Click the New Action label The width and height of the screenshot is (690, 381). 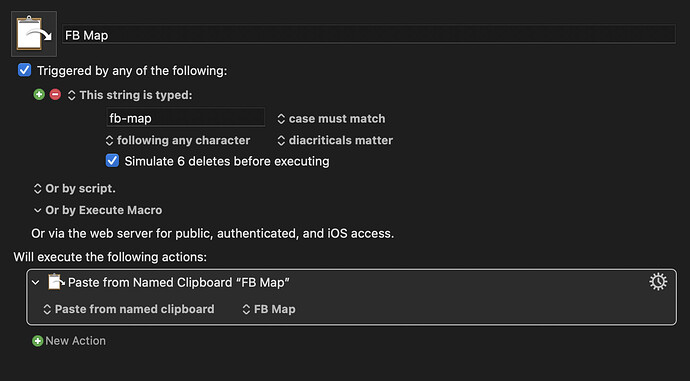[x=75, y=341]
